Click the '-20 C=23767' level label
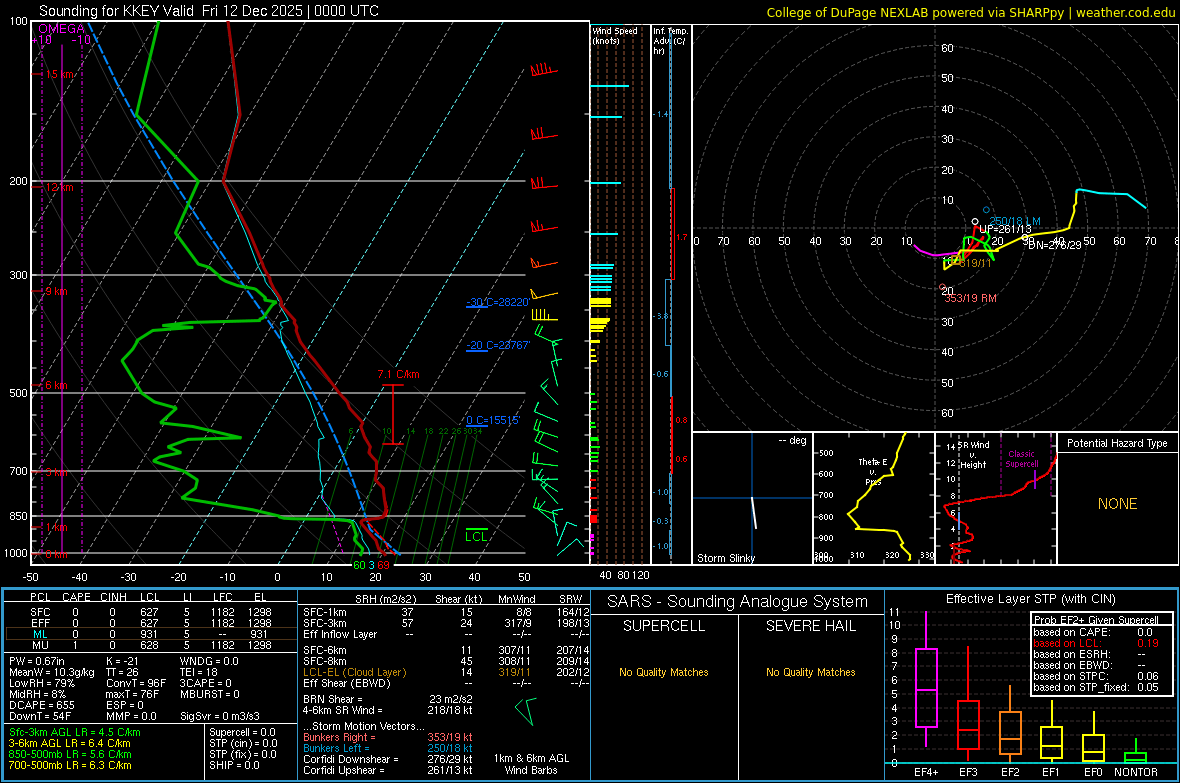This screenshot has height=783, width=1180. tap(498, 346)
